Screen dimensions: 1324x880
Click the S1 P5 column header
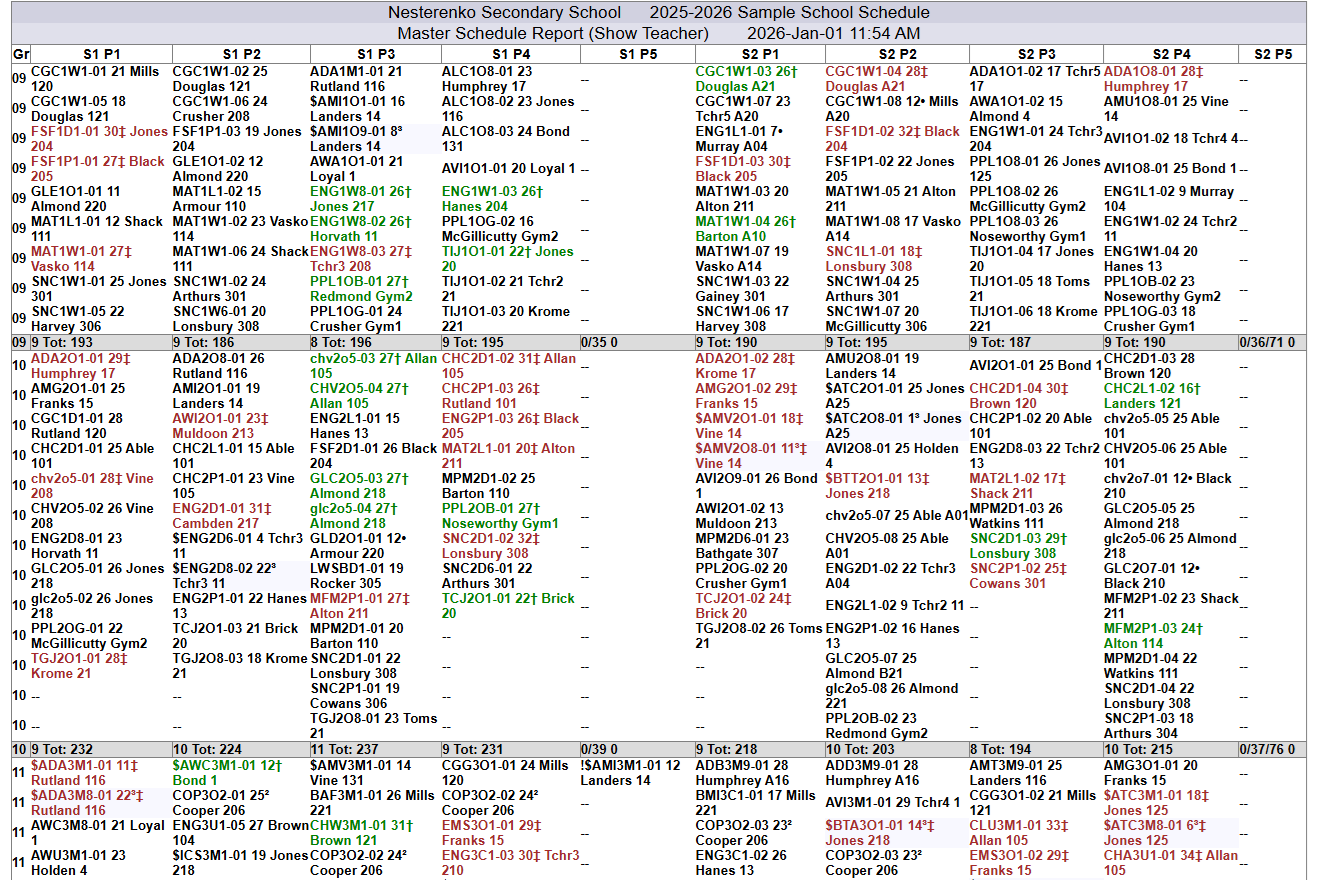tap(637, 54)
